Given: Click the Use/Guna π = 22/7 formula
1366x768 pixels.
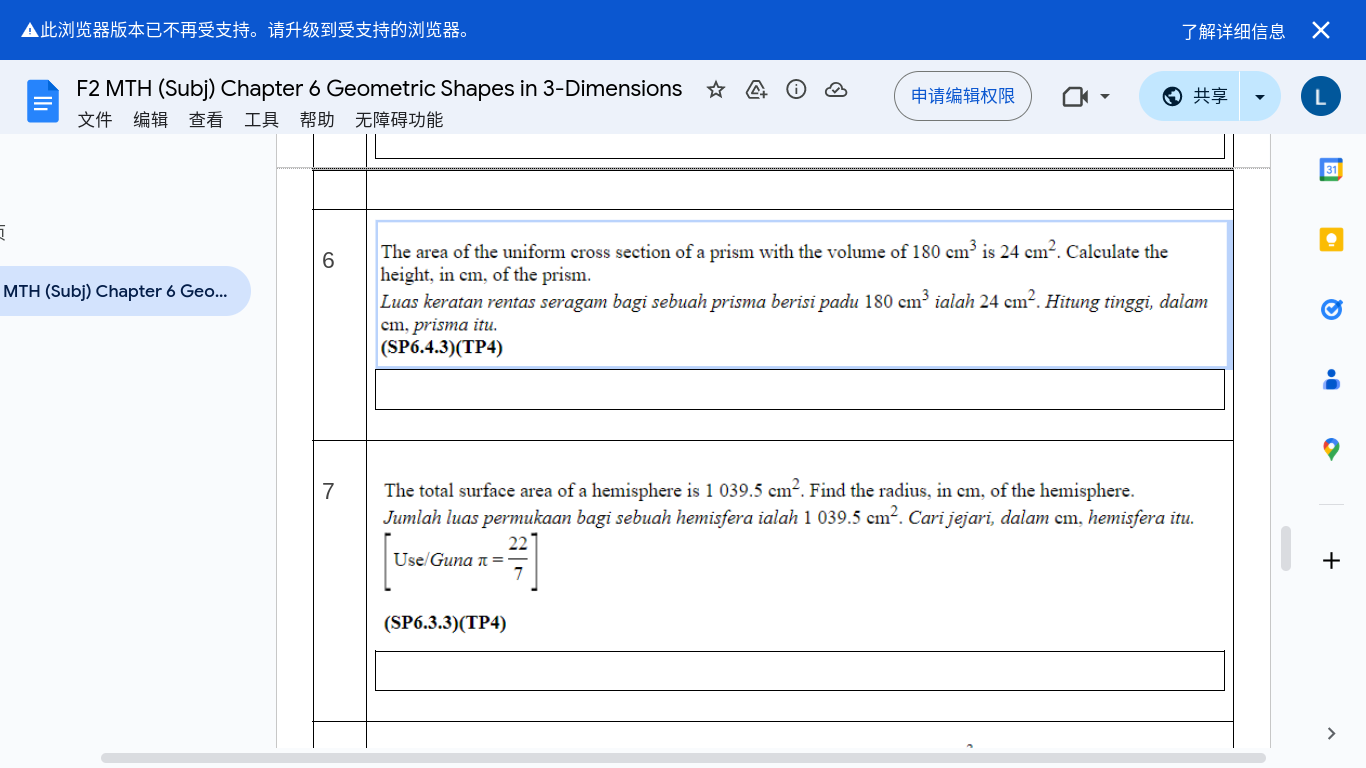Looking at the screenshot, I should pos(462,560).
